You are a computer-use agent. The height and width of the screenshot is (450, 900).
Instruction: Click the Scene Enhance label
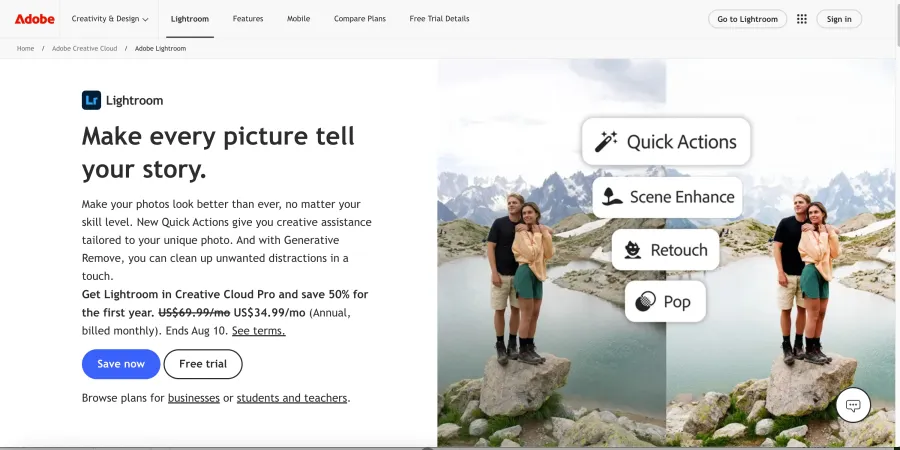click(x=682, y=197)
